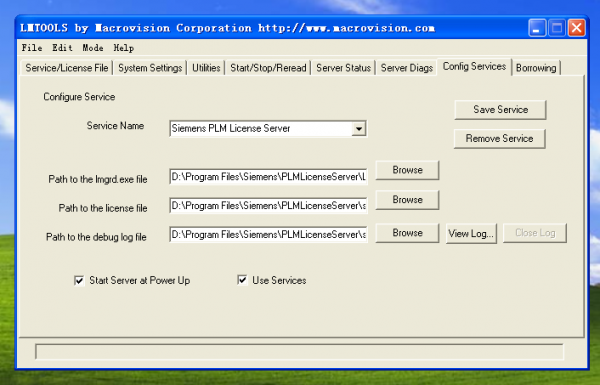Go to the Start/Stop/Reread tab
Image resolution: width=600 pixels, height=385 pixels.
[x=268, y=68]
